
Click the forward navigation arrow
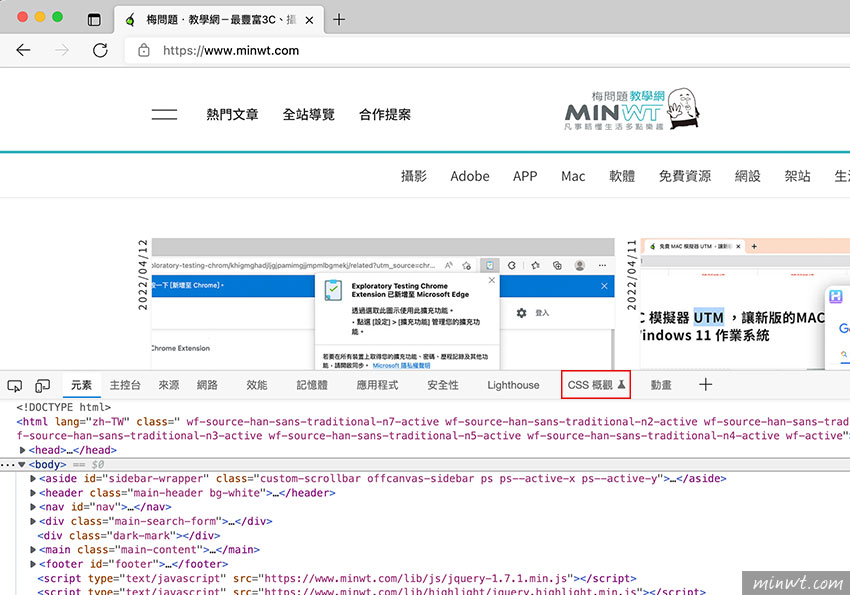tap(62, 50)
